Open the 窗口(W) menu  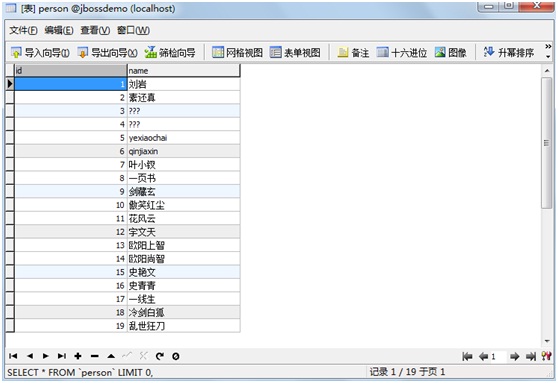tap(133, 30)
